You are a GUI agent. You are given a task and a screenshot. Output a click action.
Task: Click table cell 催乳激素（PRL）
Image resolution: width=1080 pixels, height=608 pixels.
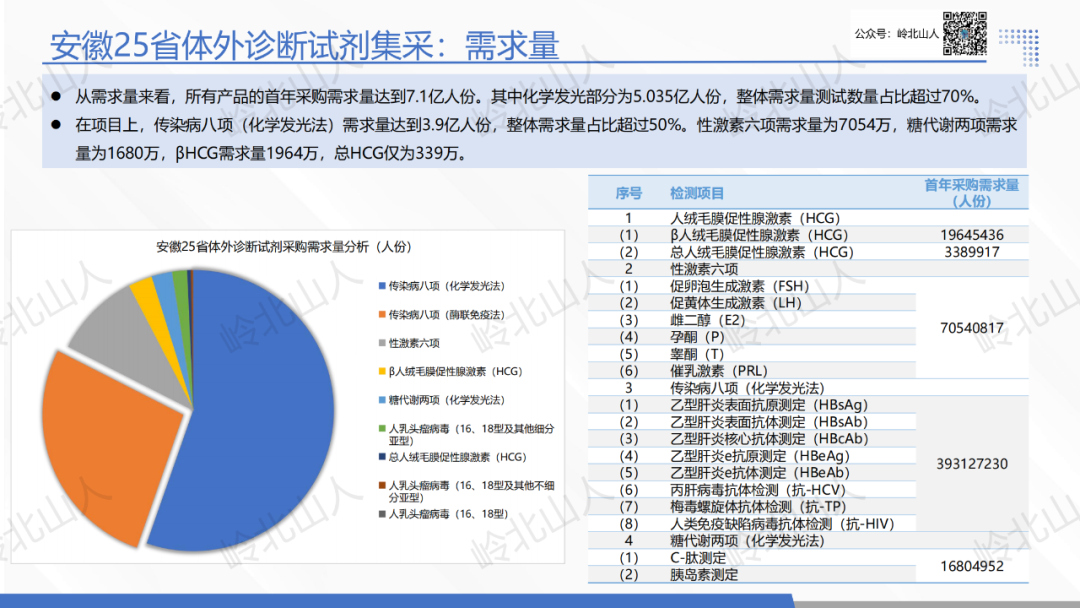click(719, 370)
